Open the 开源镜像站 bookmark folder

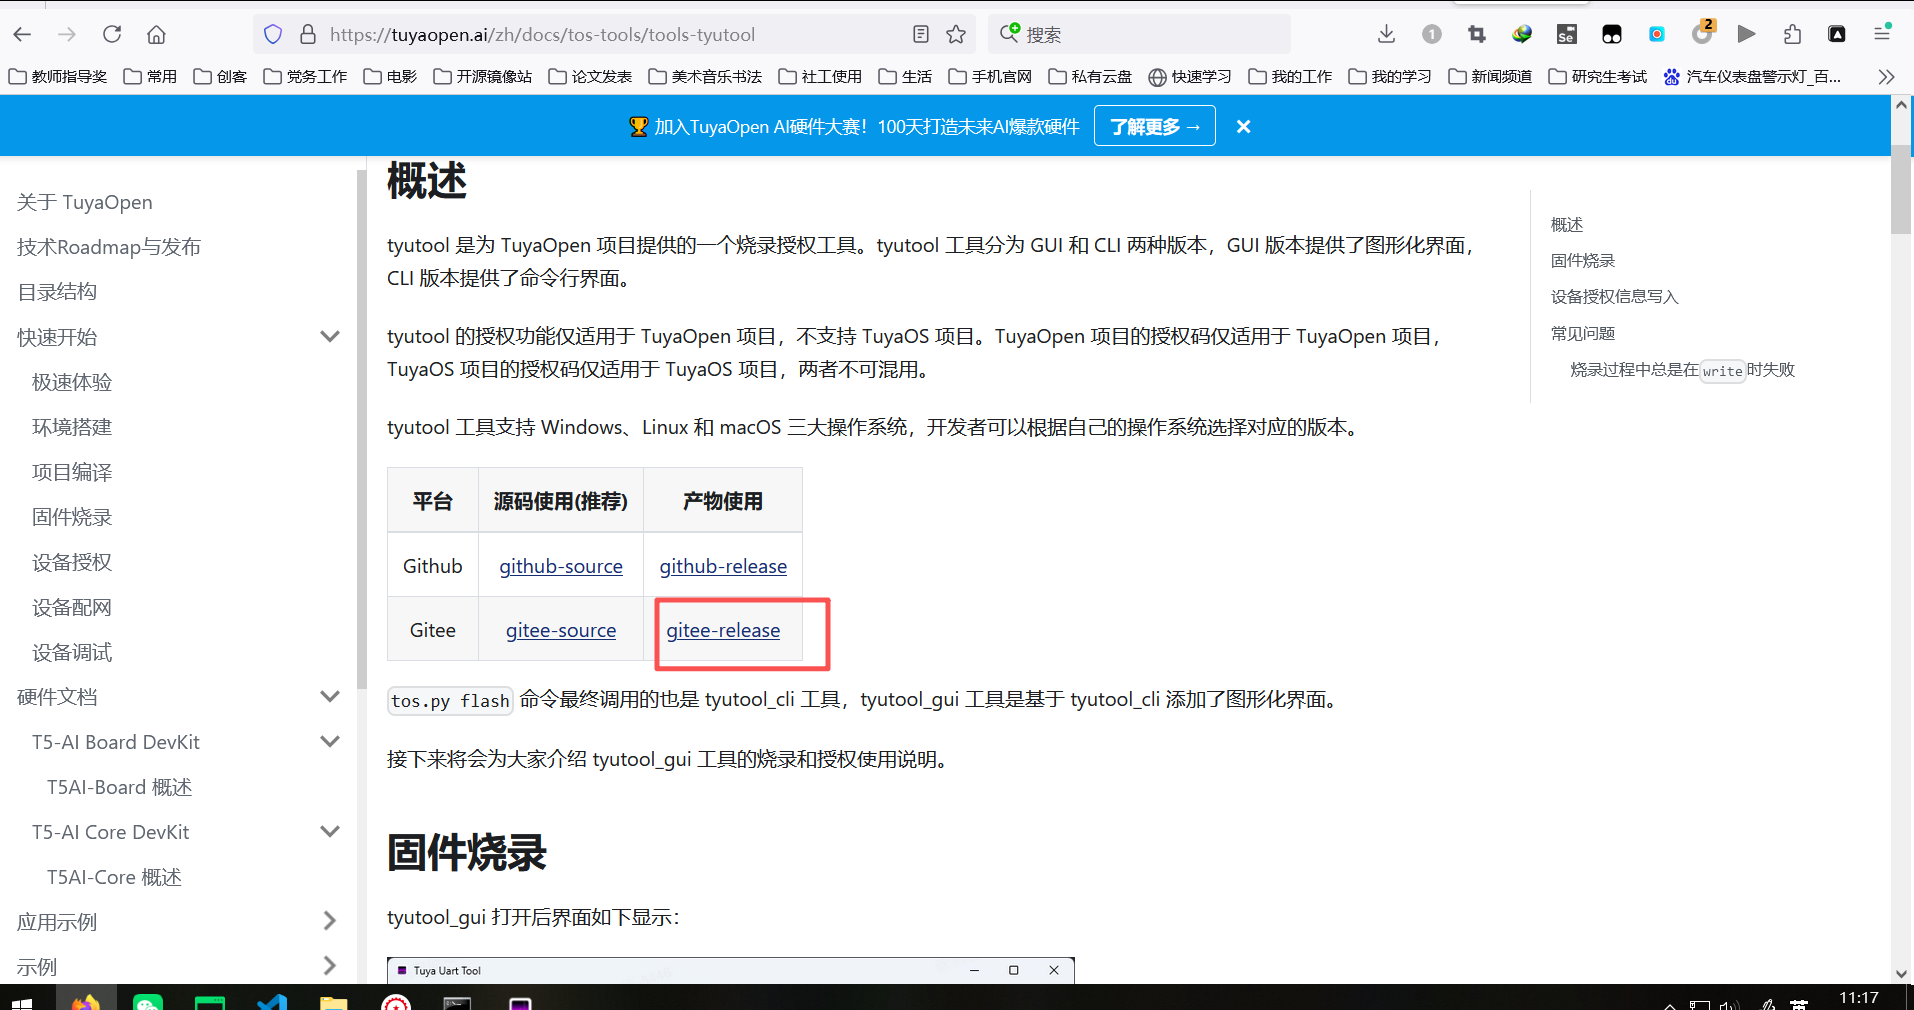(483, 77)
